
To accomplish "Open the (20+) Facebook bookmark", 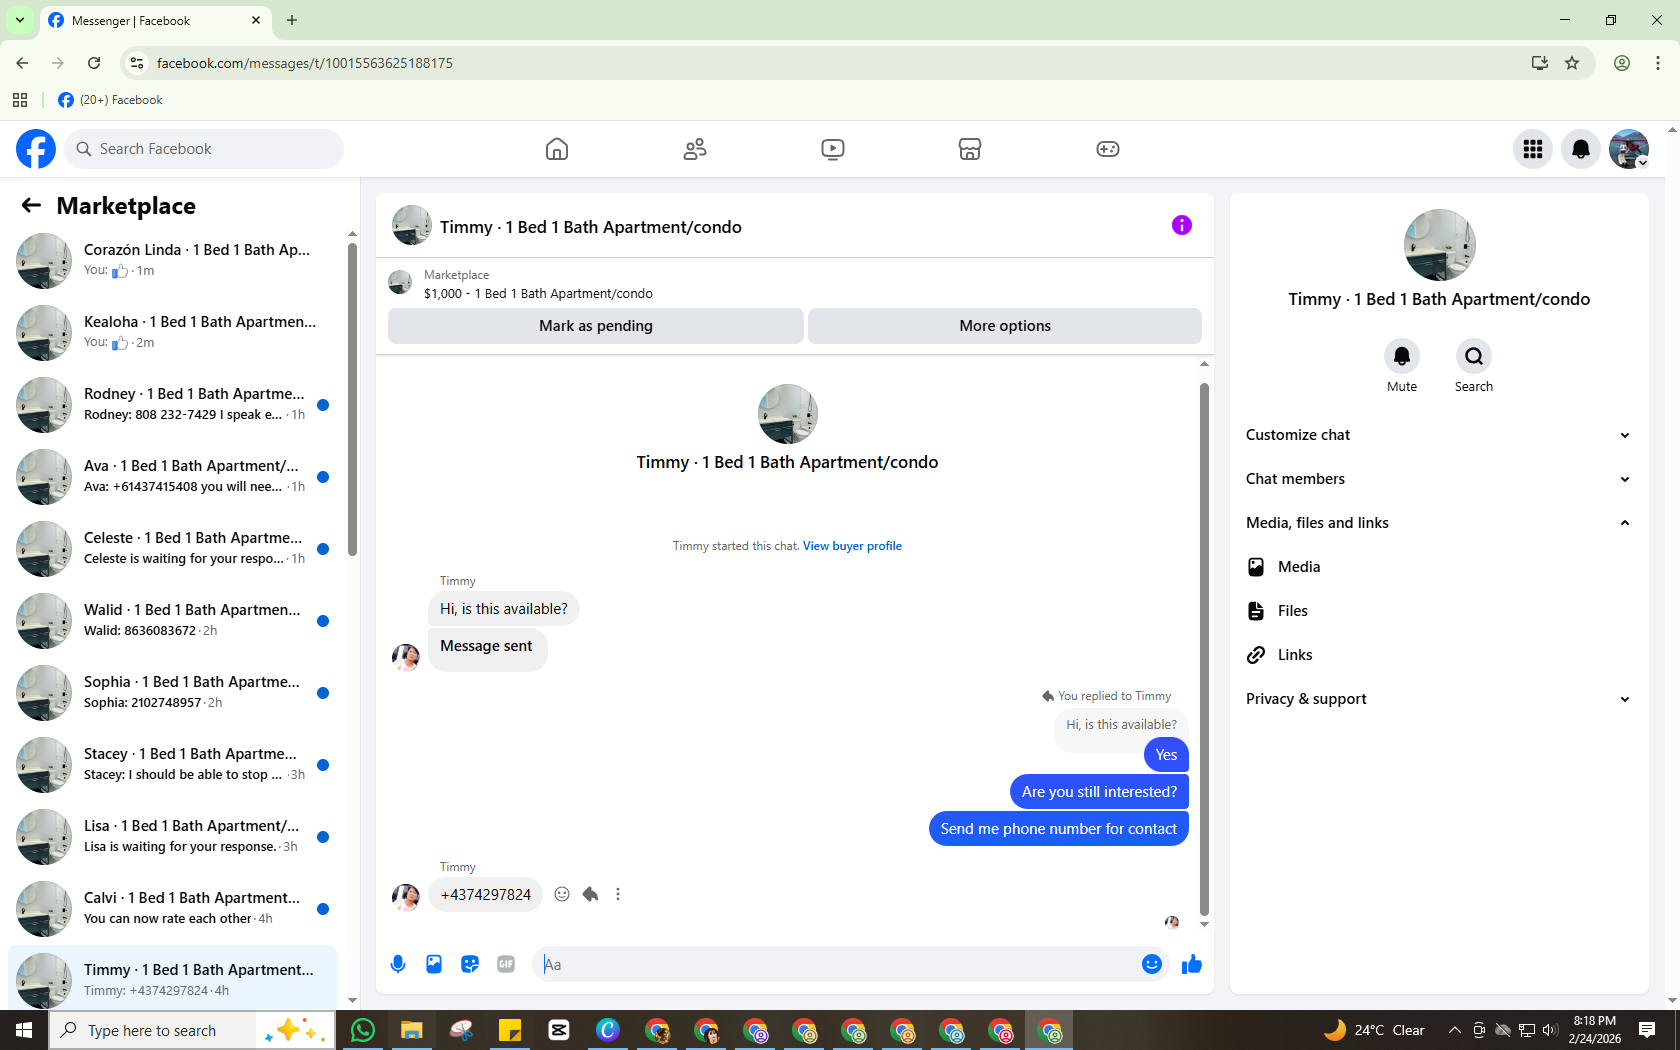I will point(111,100).
